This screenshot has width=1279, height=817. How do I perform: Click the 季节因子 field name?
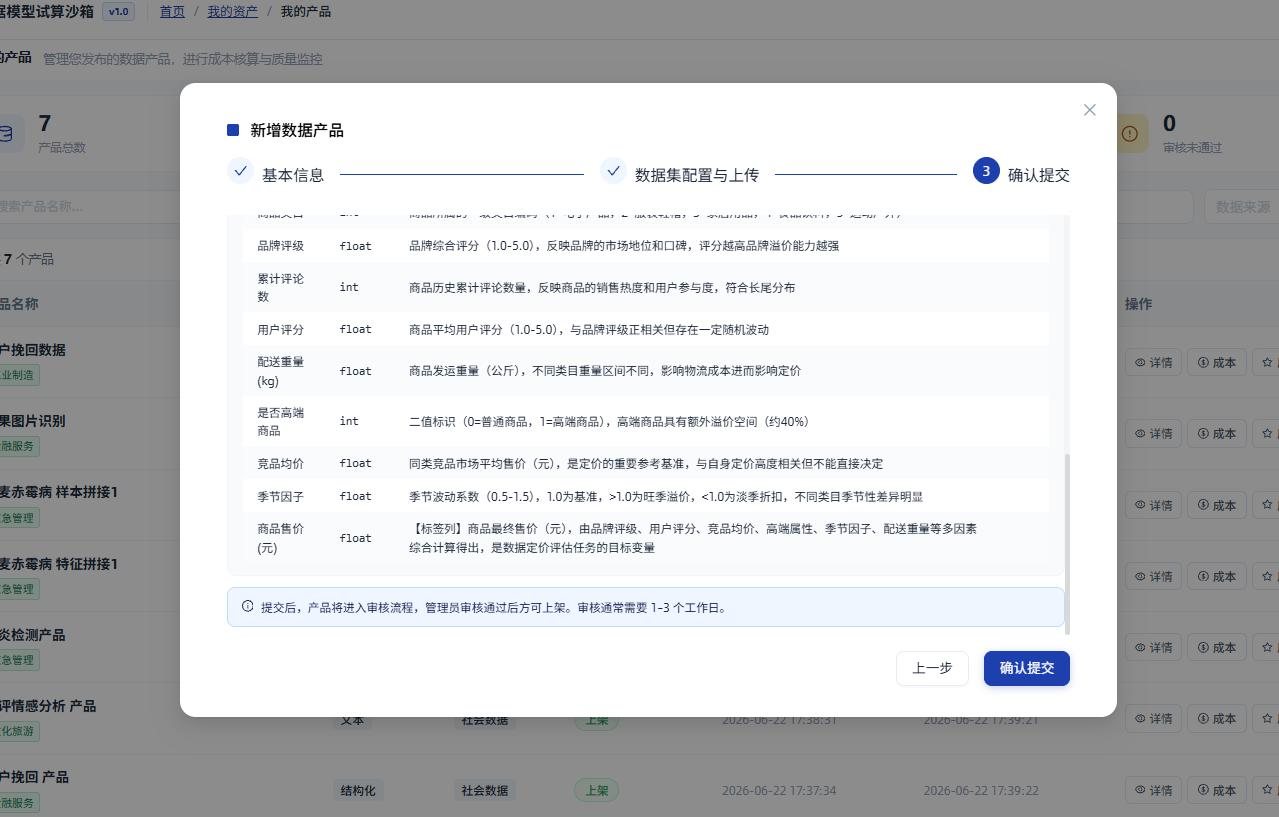[281, 496]
